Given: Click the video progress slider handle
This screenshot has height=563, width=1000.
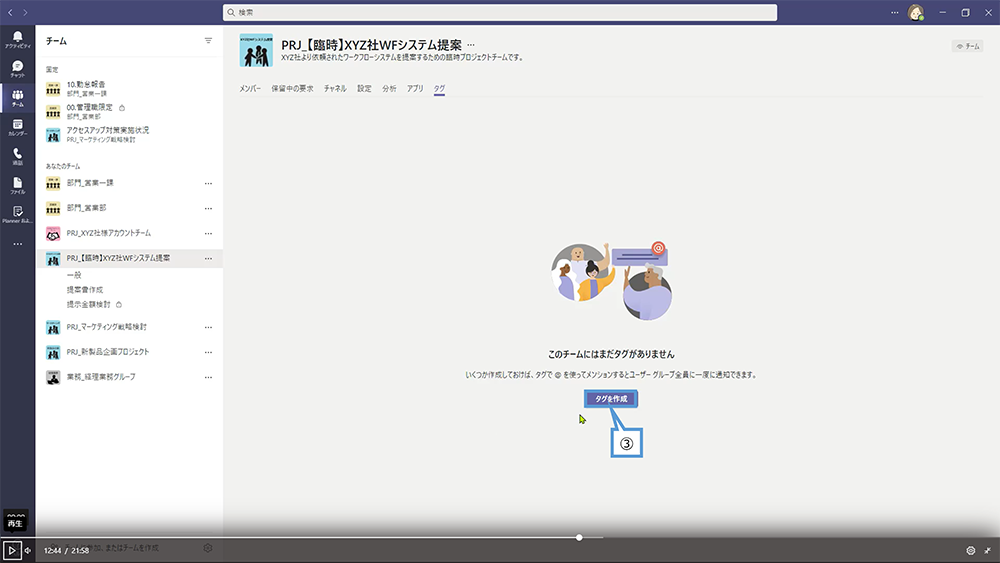Looking at the screenshot, I should 579,537.
